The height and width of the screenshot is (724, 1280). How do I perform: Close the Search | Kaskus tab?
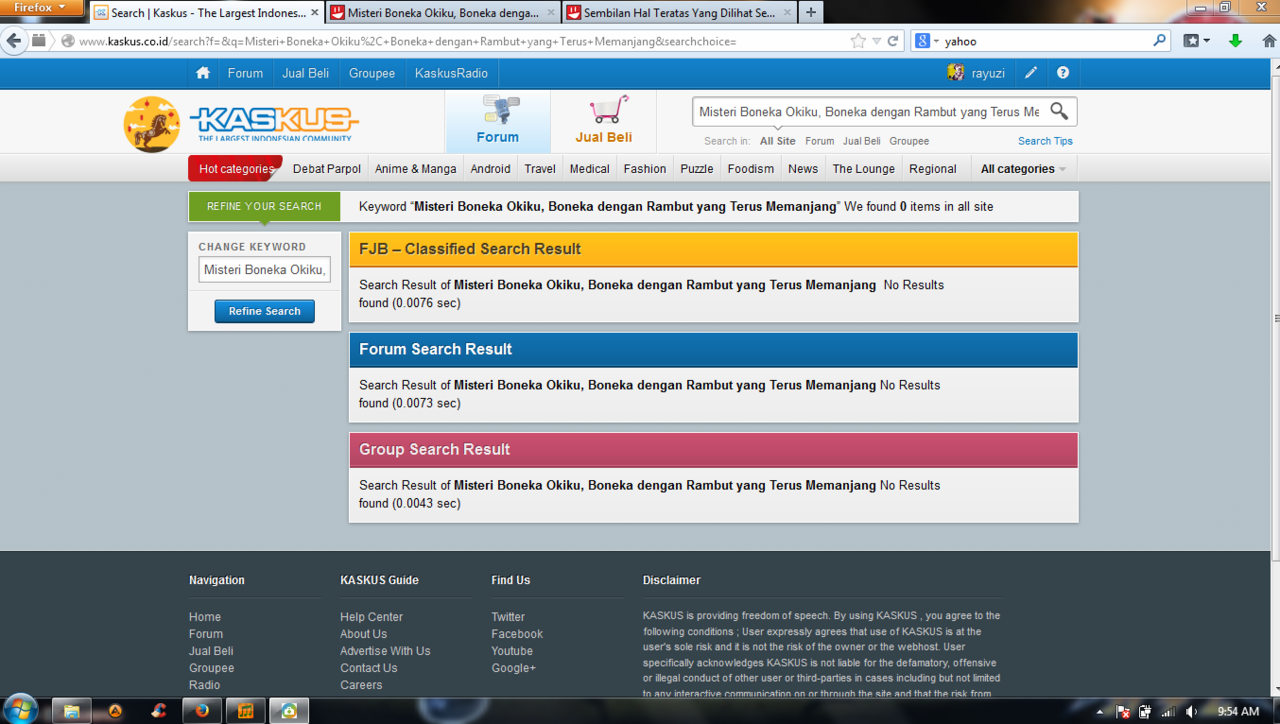(x=315, y=13)
